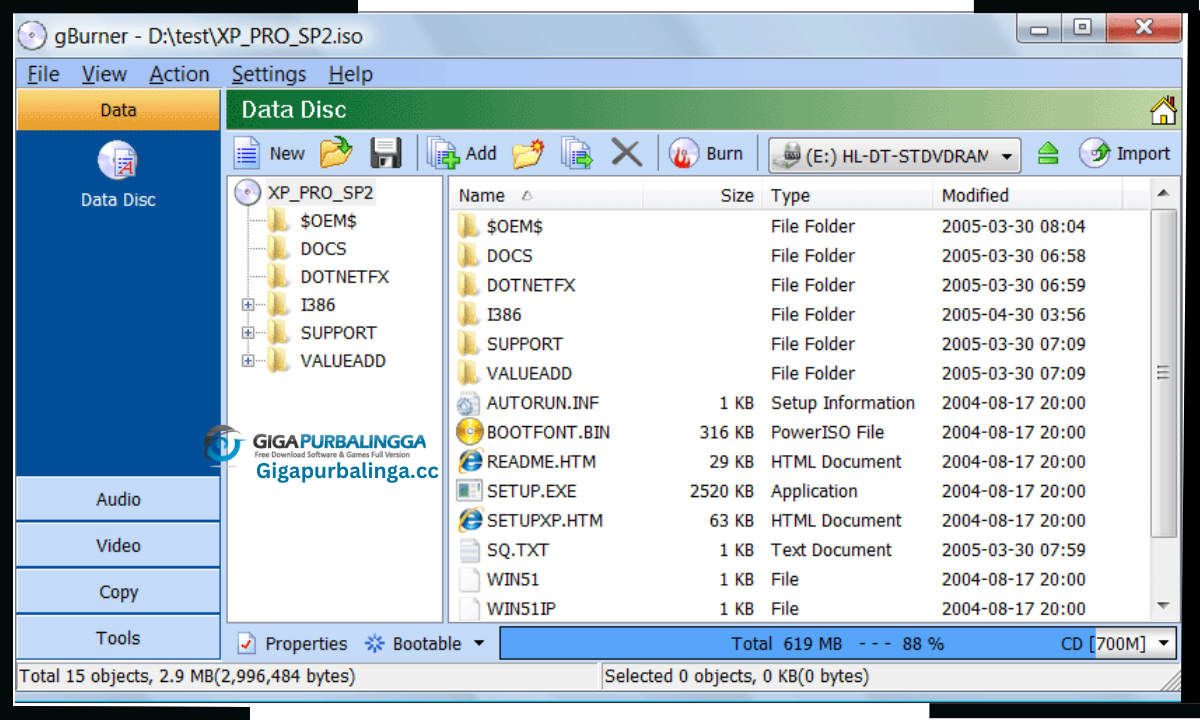Screen dimensions: 1200x720
Task: Click the file list vertical scrollbar thumb
Action: (x=1163, y=372)
